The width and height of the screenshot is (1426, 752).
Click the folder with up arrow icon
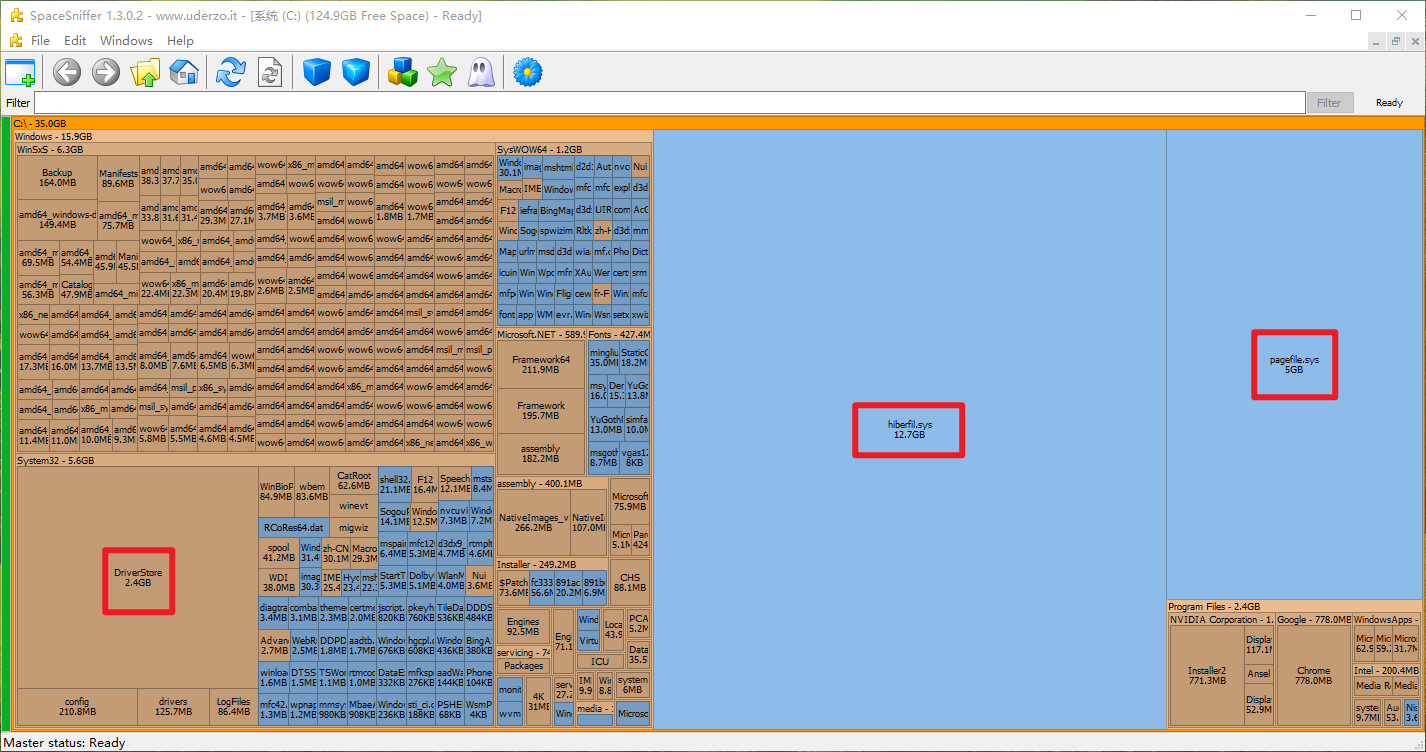145,72
